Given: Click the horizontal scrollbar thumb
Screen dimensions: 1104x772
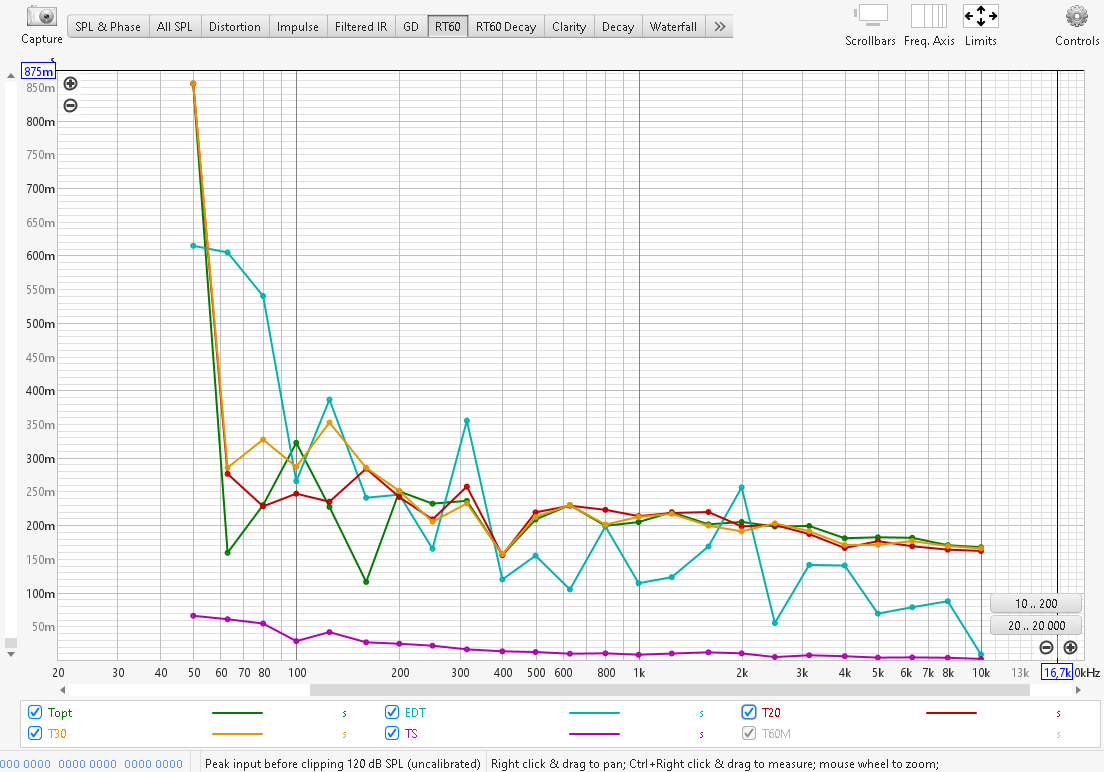Looking at the screenshot, I should tap(670, 690).
